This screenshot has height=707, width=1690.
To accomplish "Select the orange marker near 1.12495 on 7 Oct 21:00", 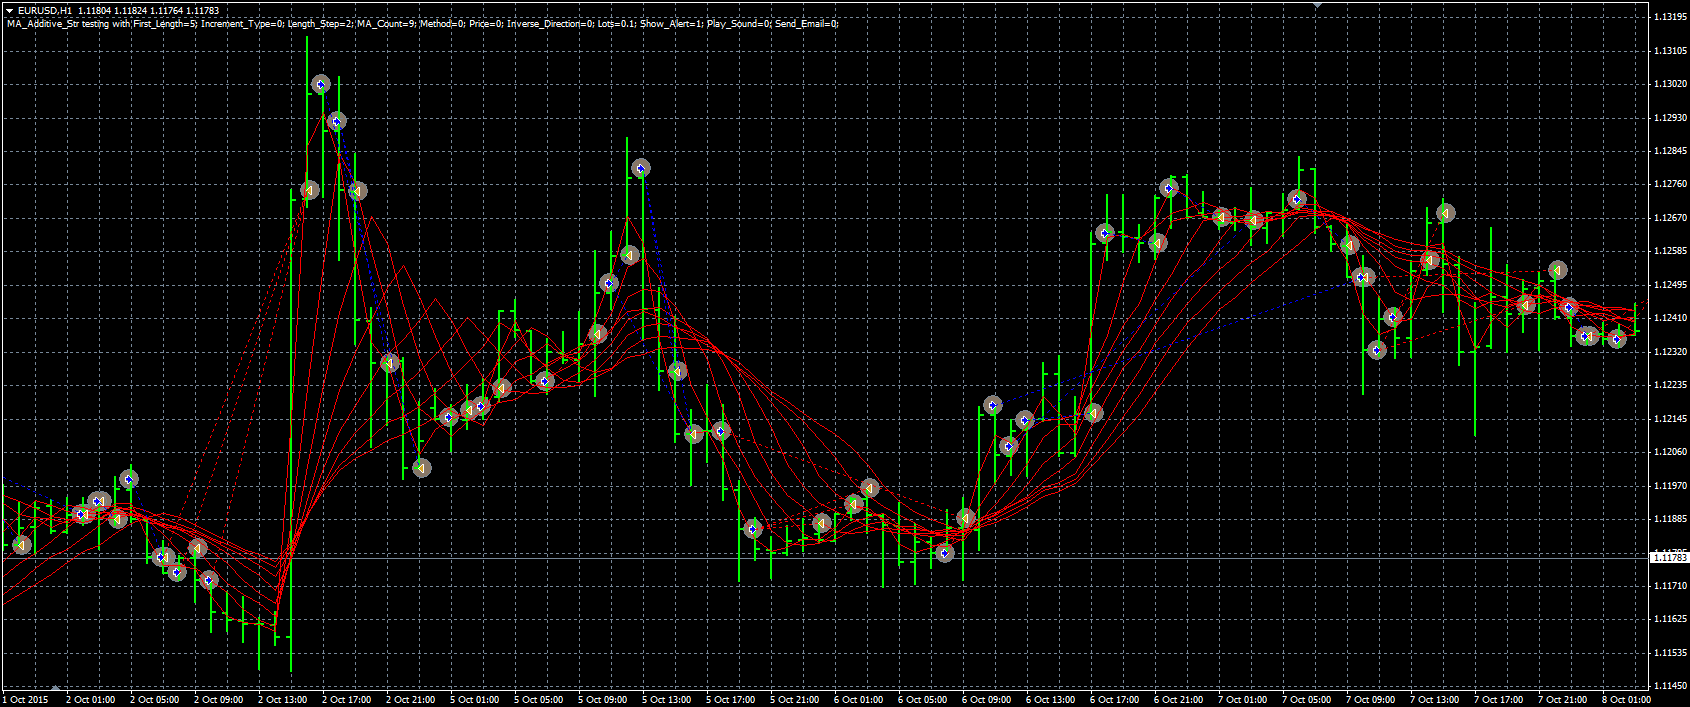I will point(1557,270).
